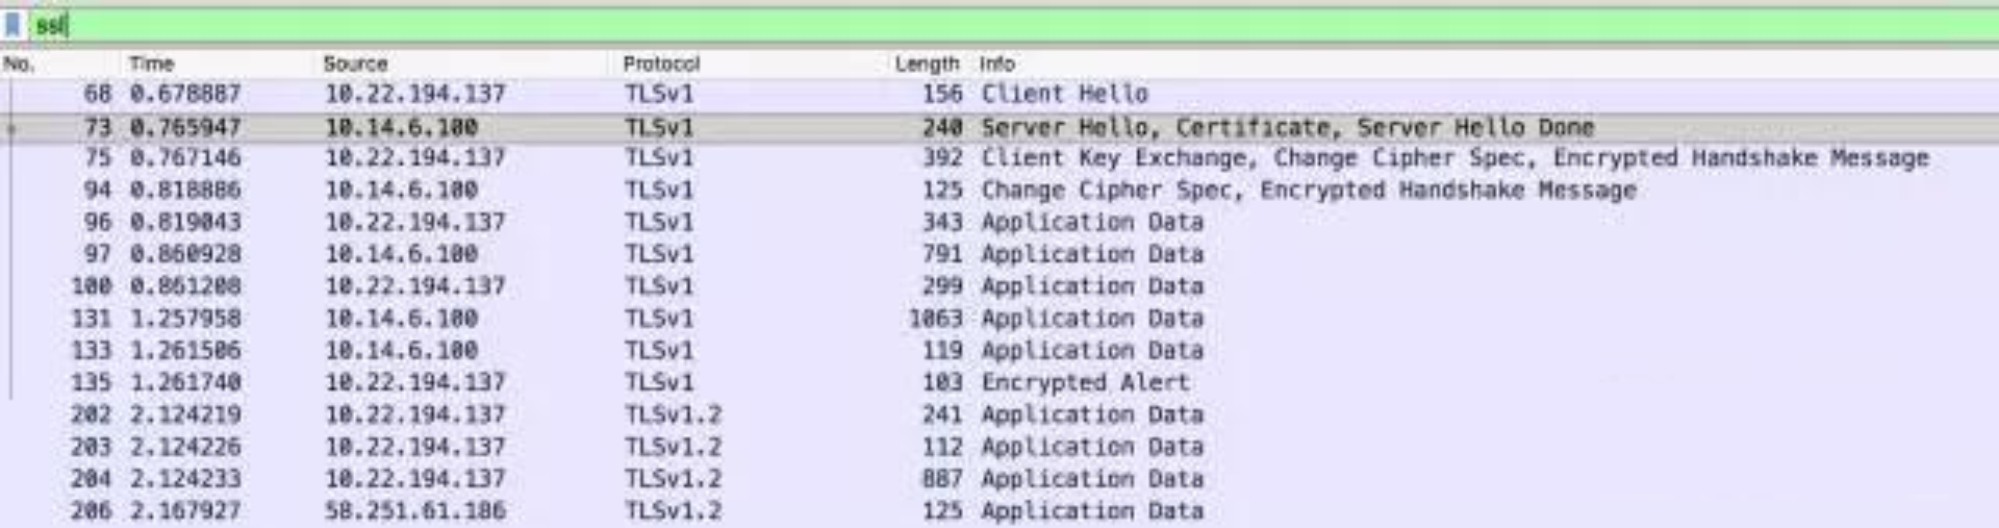This screenshot has height=528, width=1999.
Task: Click length value 392
Action: 942,158
